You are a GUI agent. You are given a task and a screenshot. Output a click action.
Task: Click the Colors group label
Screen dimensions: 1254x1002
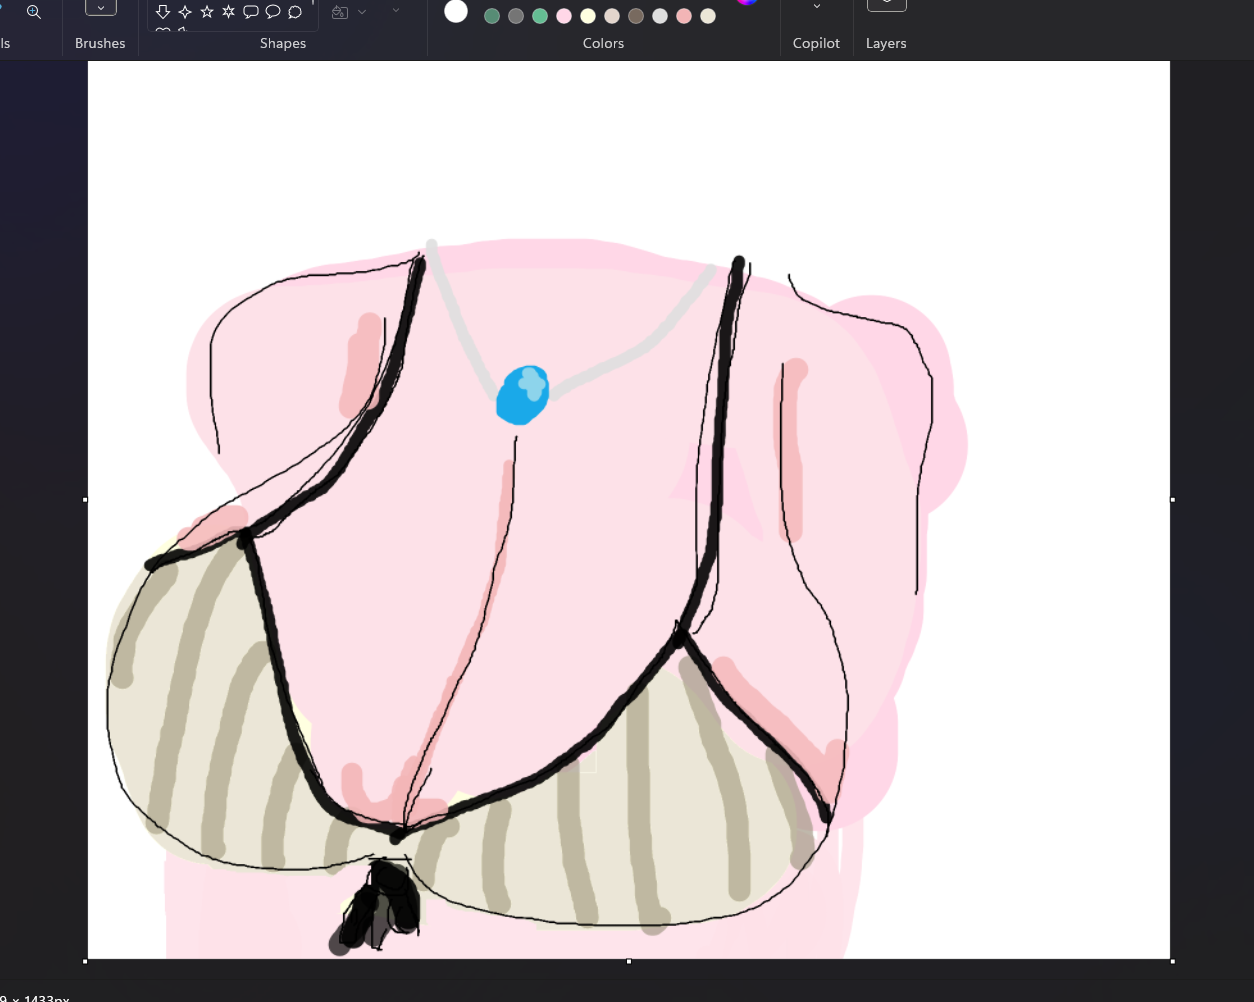603,43
